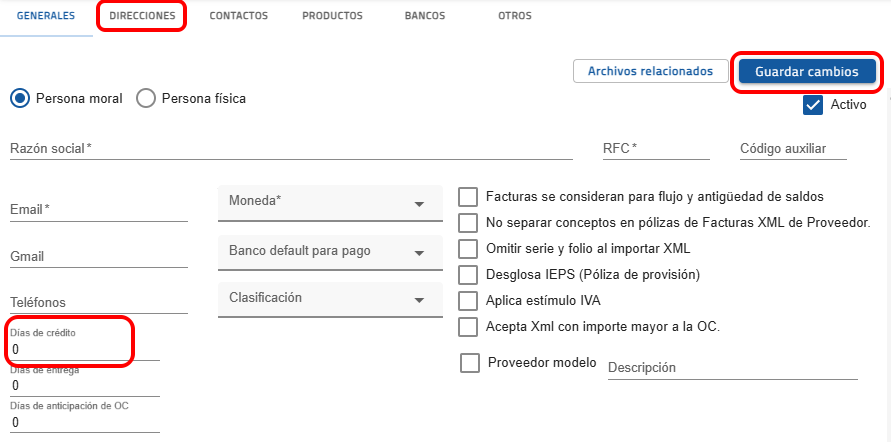The image size is (891, 442).
Task: Open Archivos relacionados
Action: 650,71
